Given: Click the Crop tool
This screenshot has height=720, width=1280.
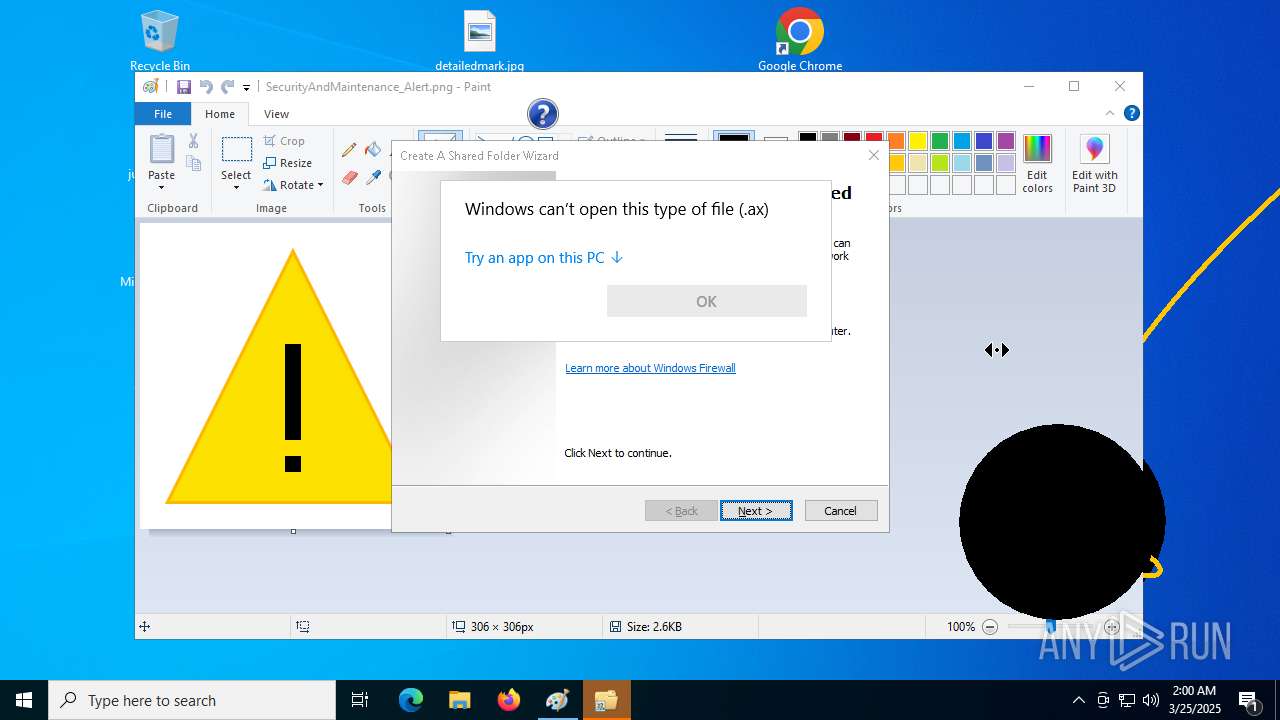Looking at the screenshot, I should (x=284, y=141).
